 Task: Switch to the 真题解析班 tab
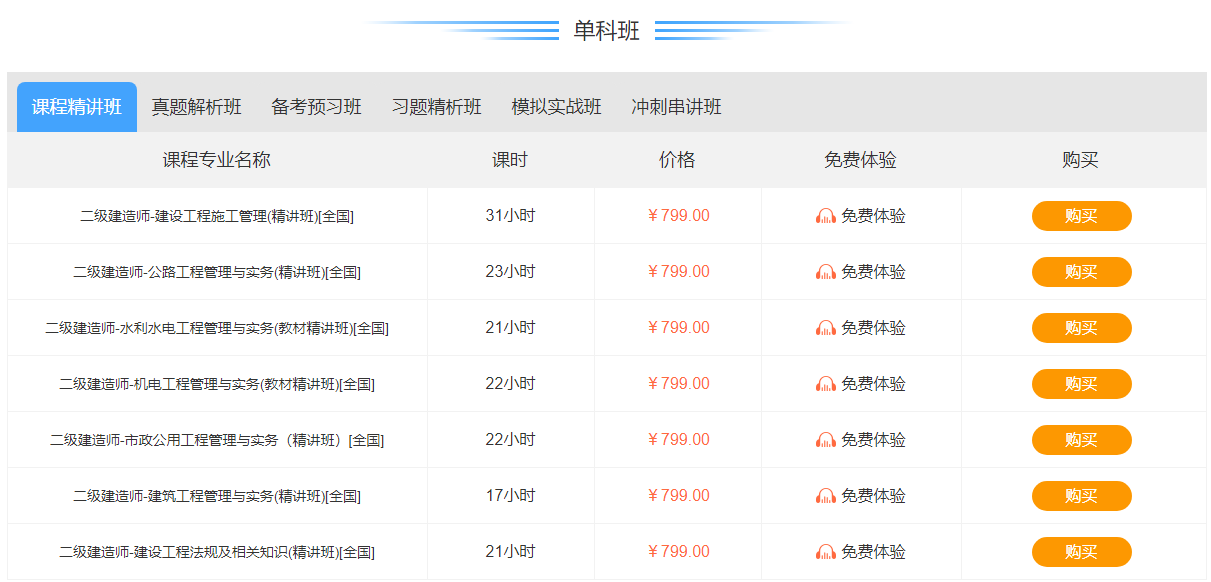tap(196, 107)
